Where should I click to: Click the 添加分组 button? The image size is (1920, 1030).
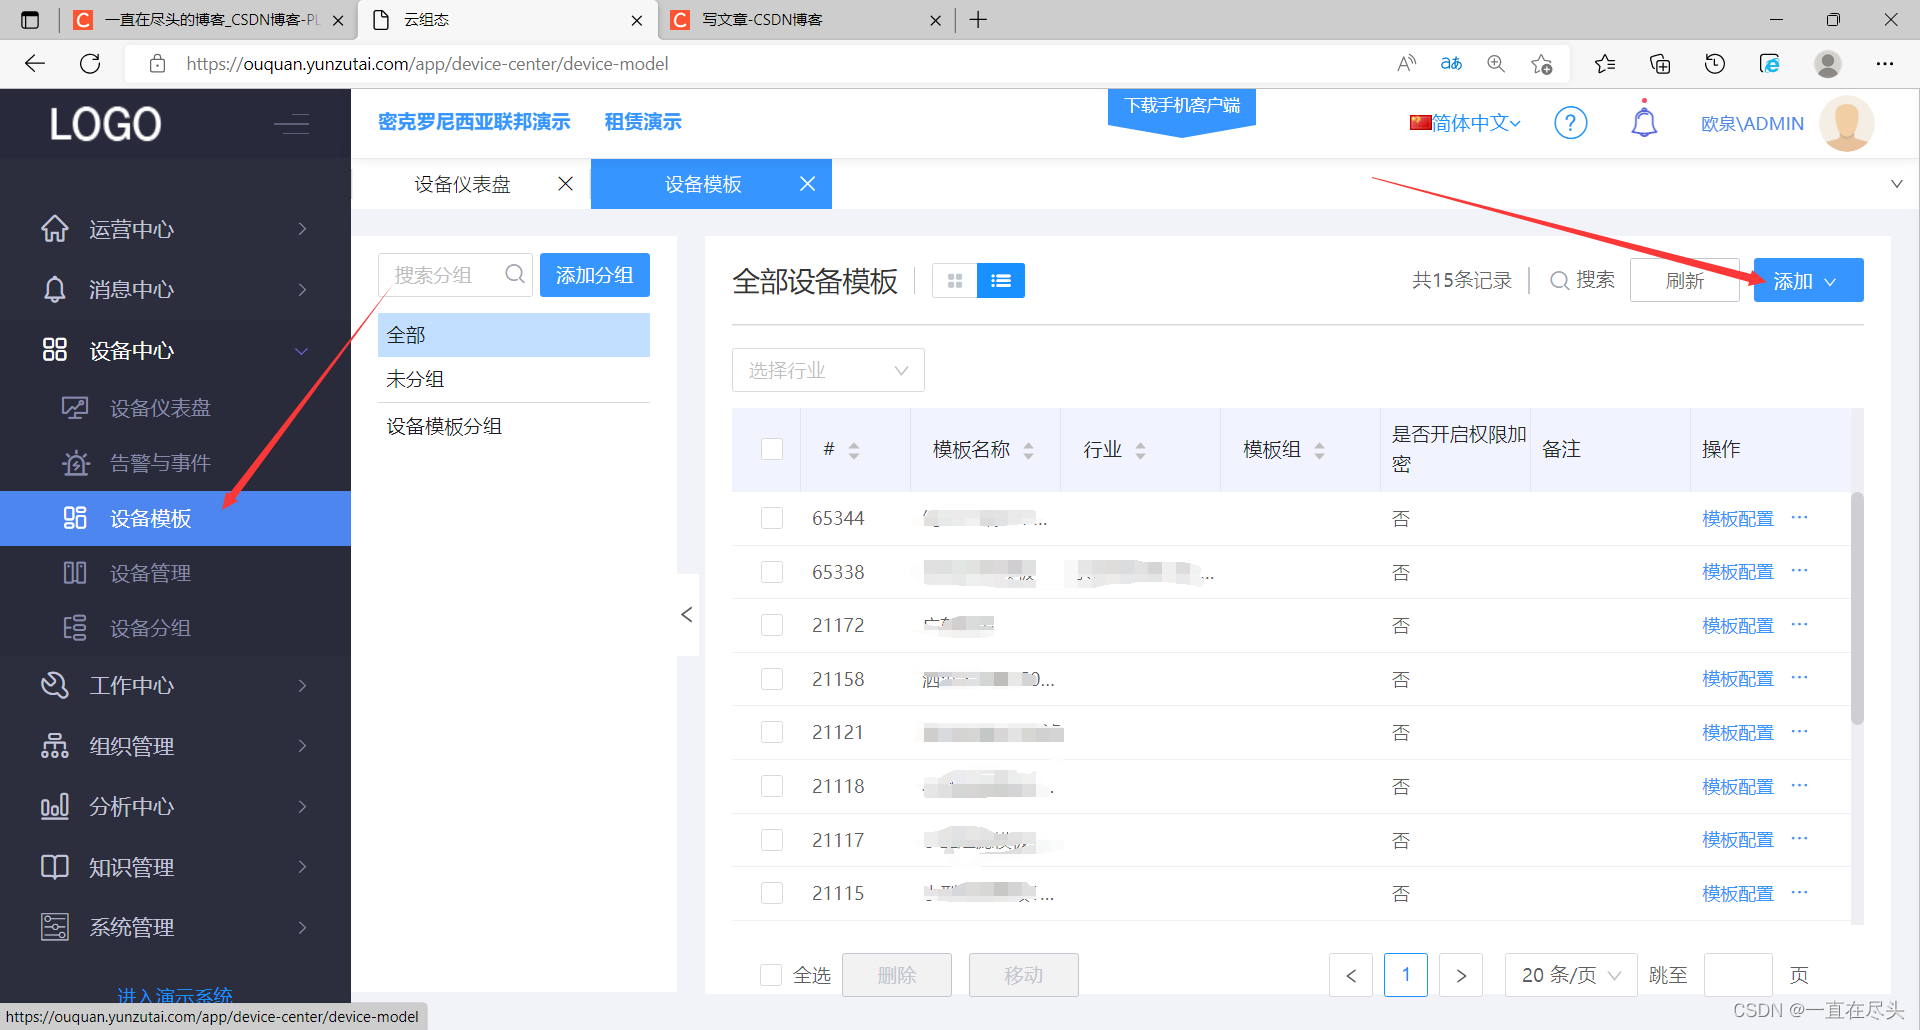point(594,274)
